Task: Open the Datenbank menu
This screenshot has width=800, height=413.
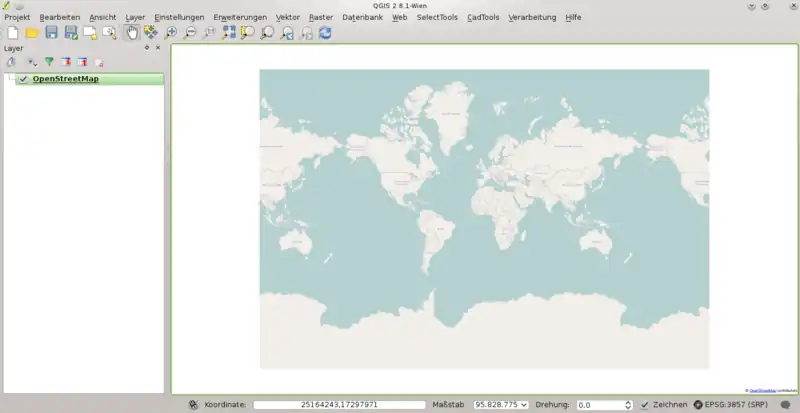Action: coord(362,17)
